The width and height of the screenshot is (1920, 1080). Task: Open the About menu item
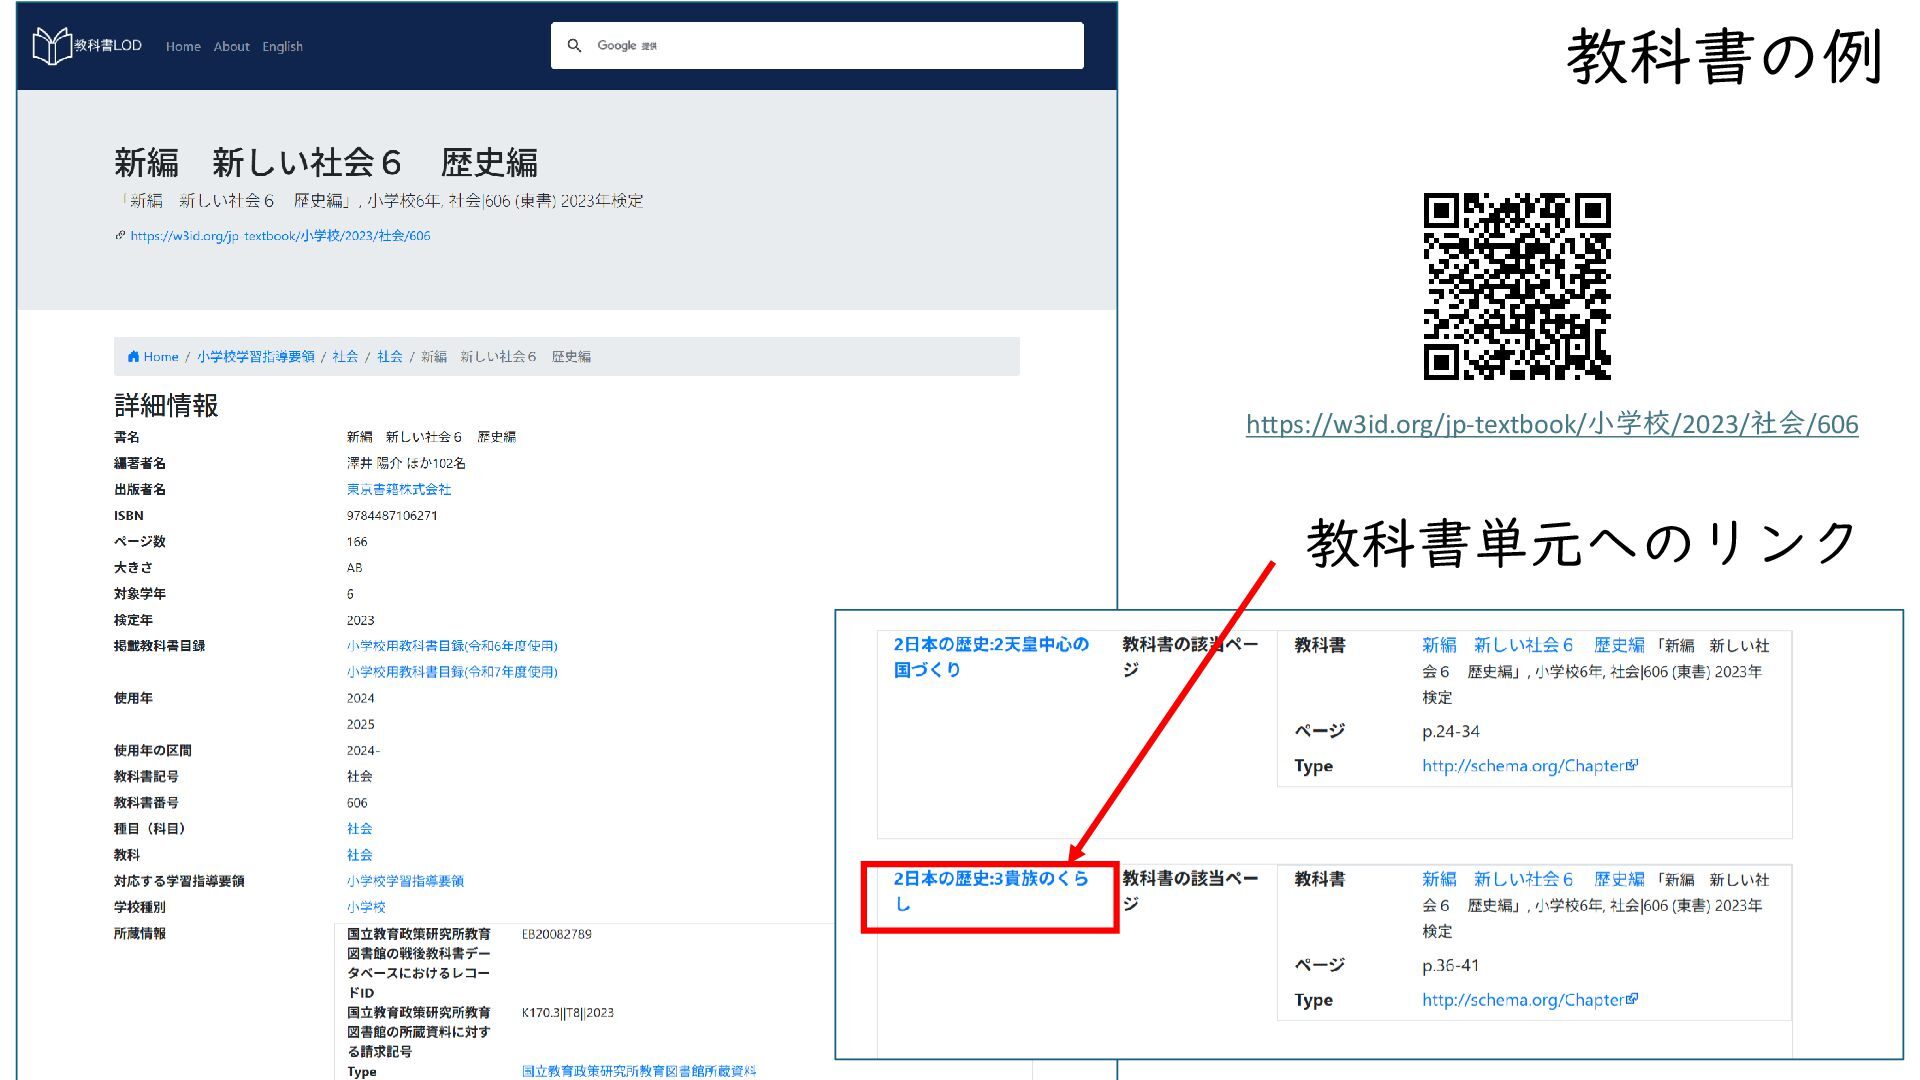231,47
